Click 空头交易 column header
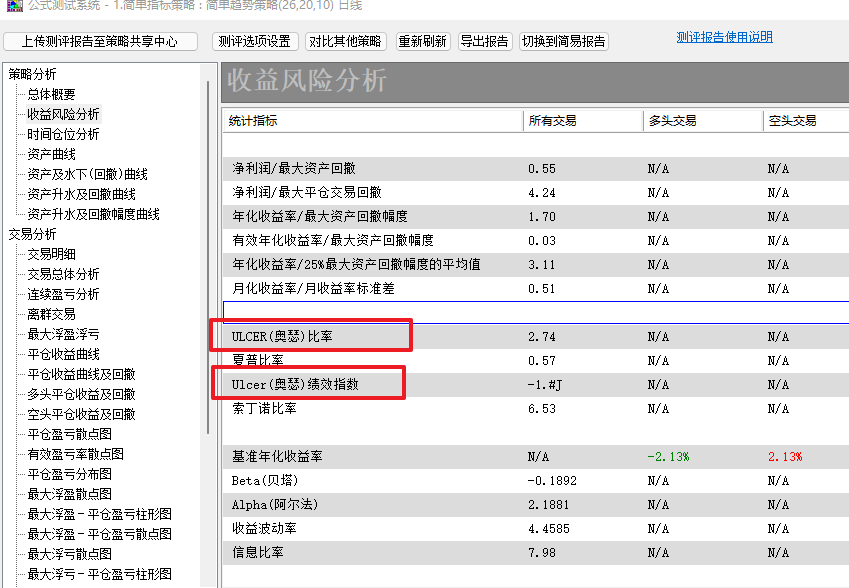 pos(806,121)
